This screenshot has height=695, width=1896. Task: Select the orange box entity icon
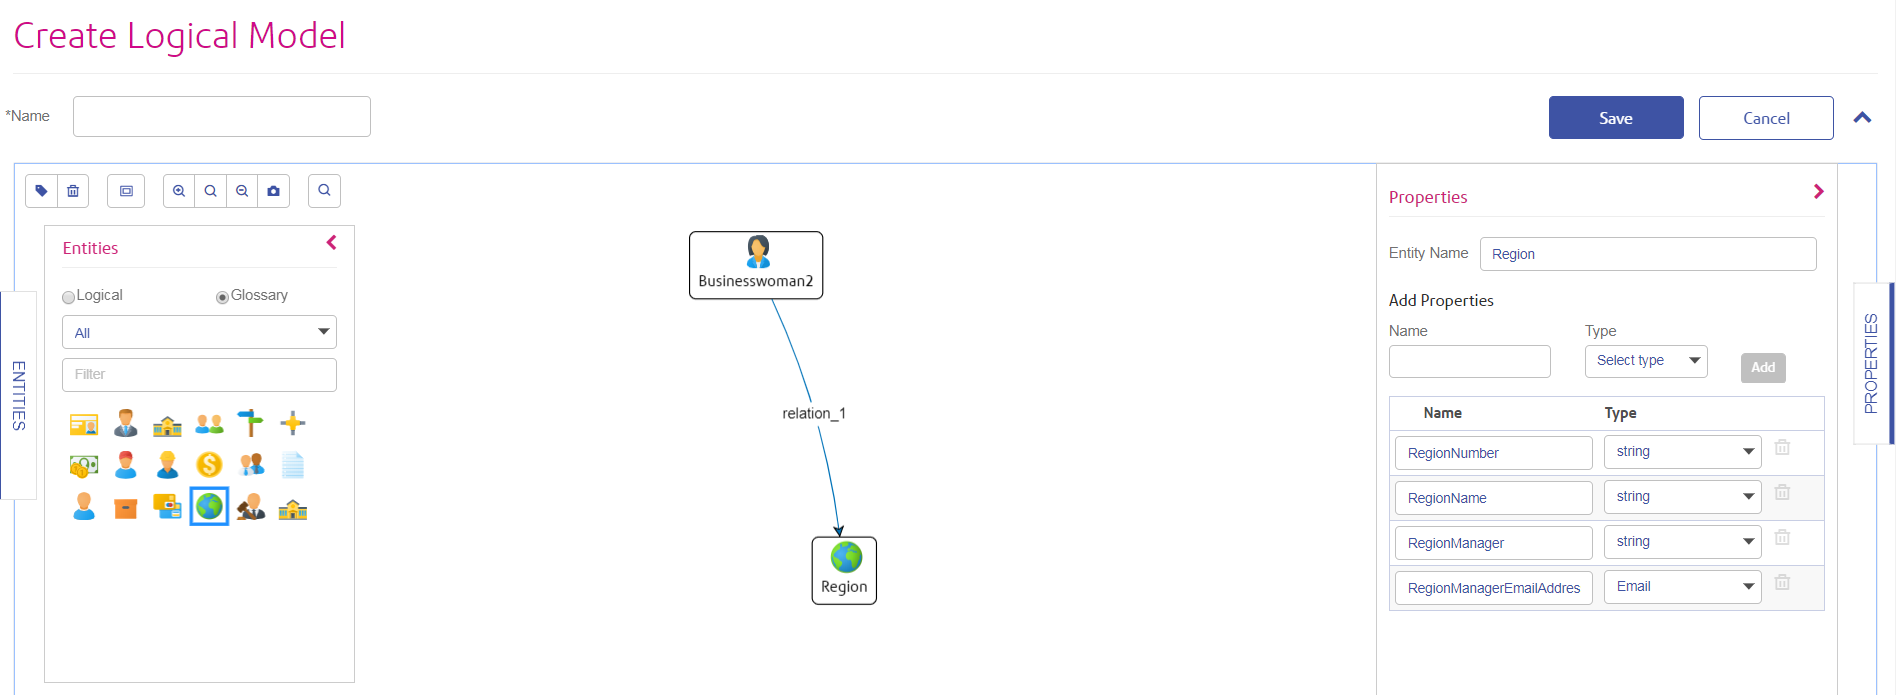[x=126, y=508]
